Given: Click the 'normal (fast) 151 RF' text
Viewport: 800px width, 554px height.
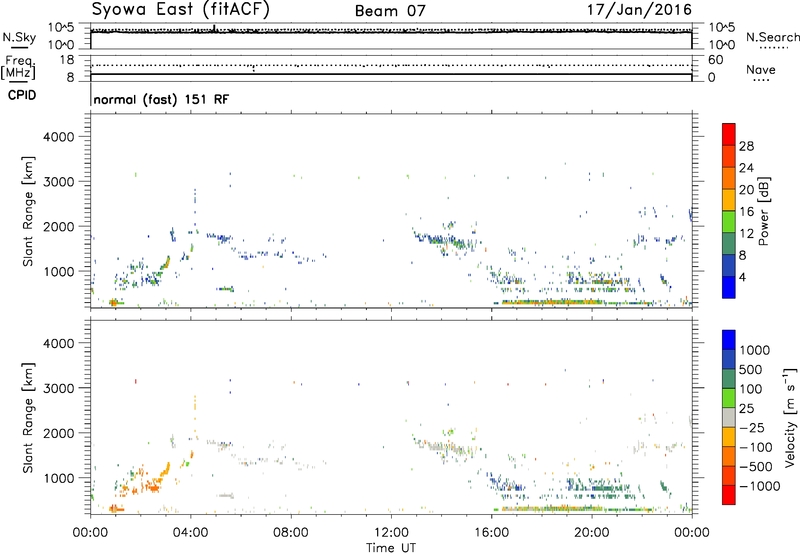Looking at the screenshot, I should [161, 100].
